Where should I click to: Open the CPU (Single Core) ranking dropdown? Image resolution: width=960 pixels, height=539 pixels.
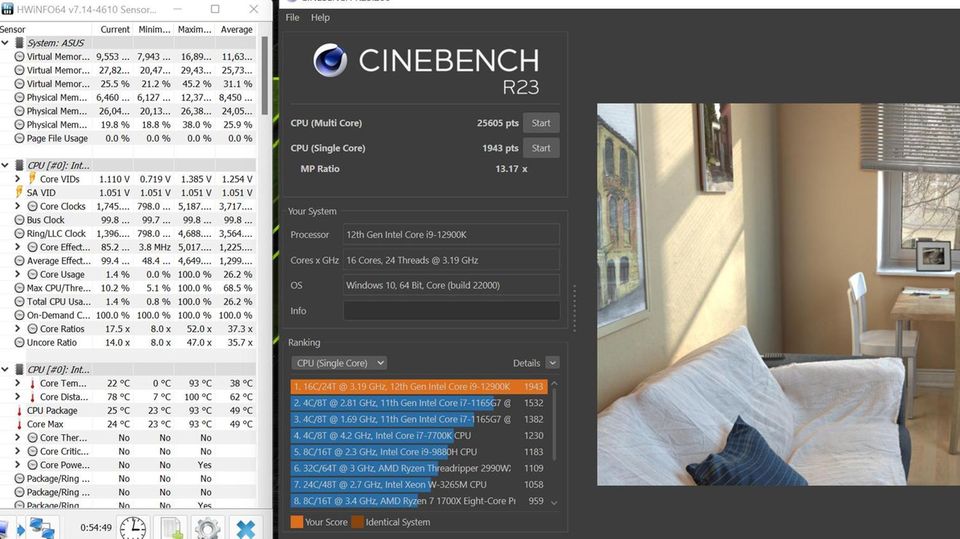point(339,363)
